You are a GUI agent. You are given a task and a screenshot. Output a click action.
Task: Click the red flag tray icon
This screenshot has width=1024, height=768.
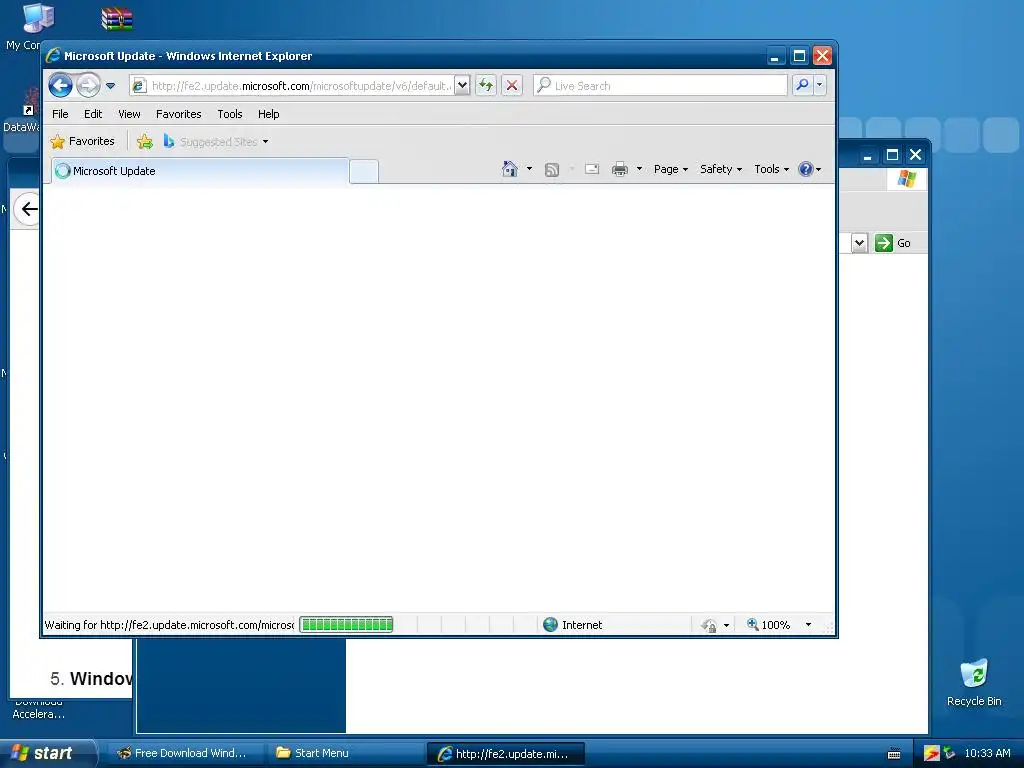(931, 753)
